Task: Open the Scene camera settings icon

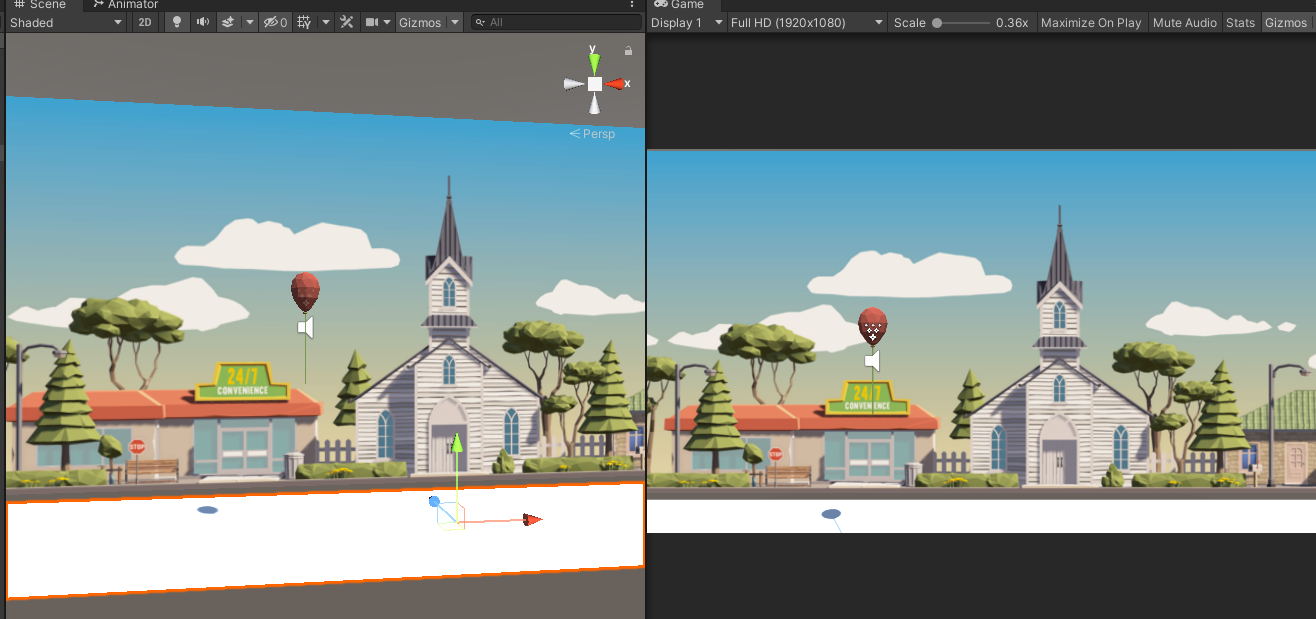Action: (372, 22)
